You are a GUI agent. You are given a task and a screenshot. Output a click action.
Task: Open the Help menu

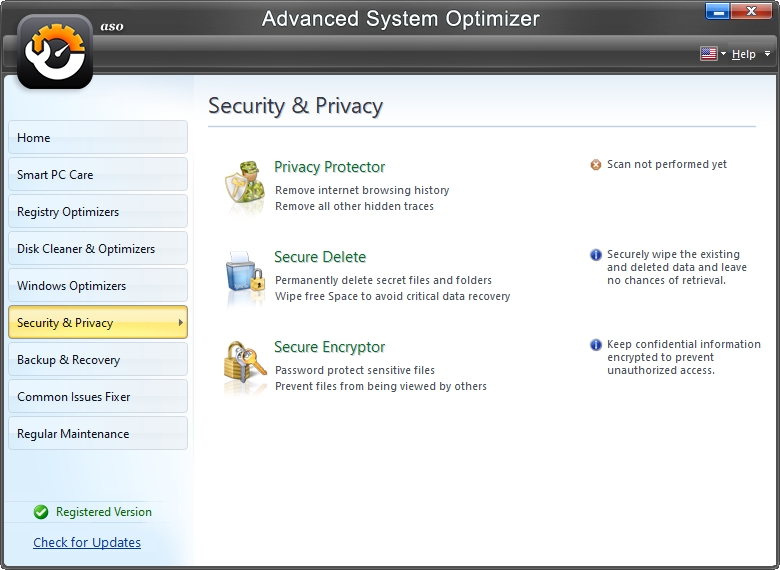pyautogui.click(x=743, y=54)
